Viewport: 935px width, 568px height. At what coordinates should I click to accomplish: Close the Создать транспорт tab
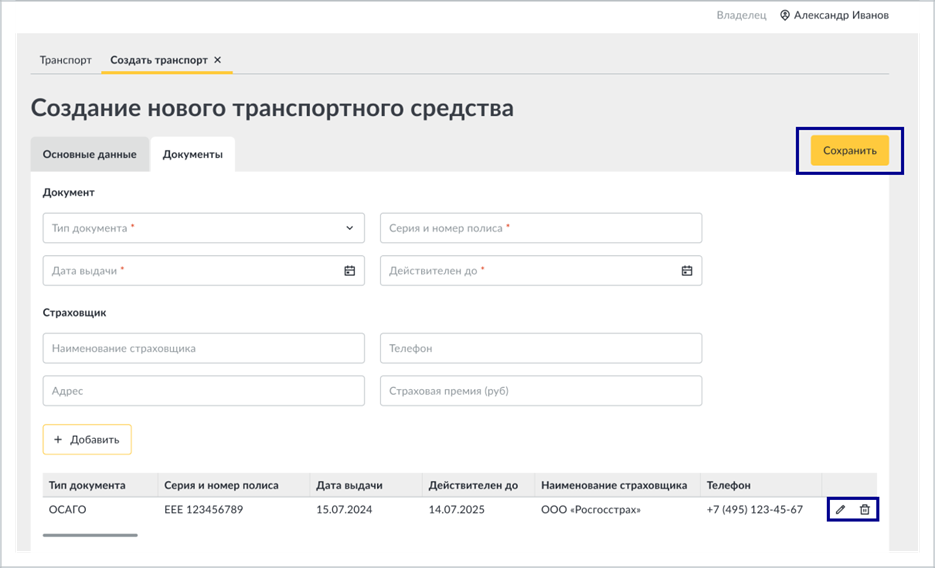218,60
